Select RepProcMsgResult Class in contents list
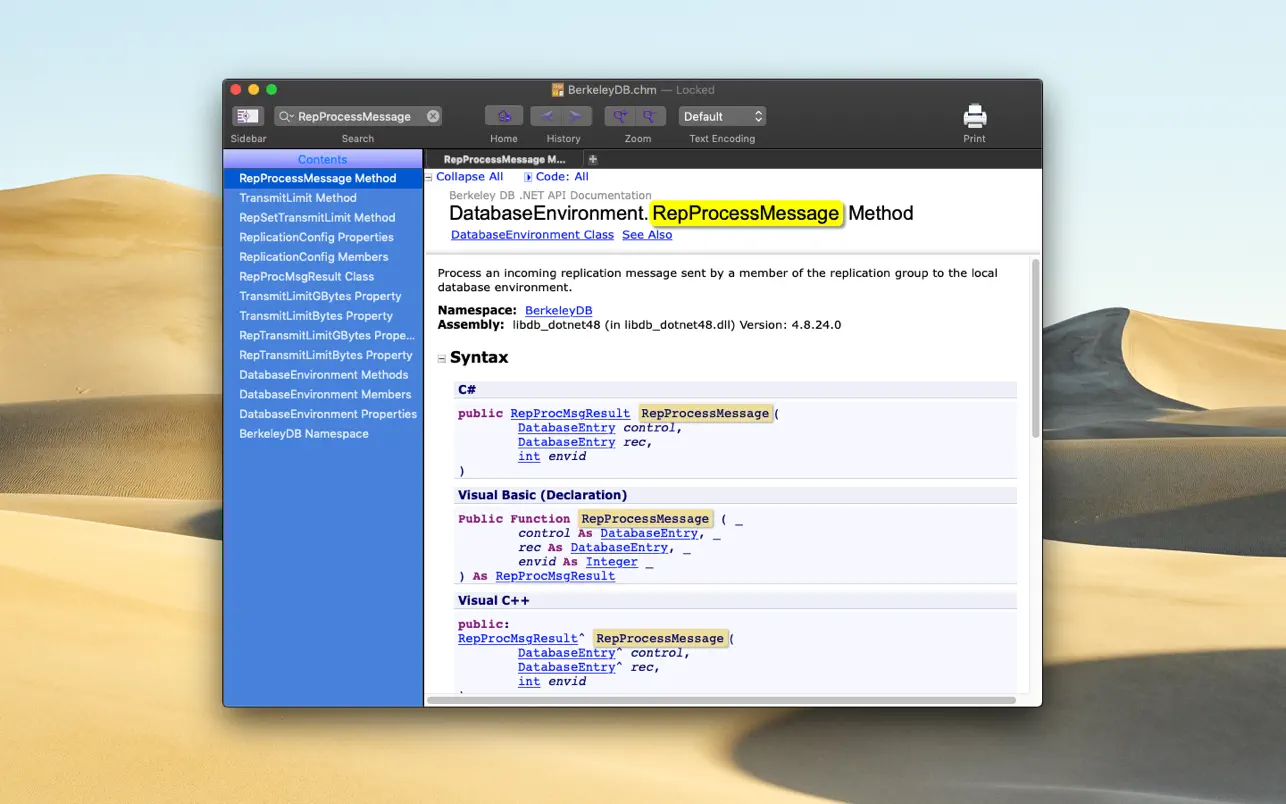1286x804 pixels. (306, 276)
